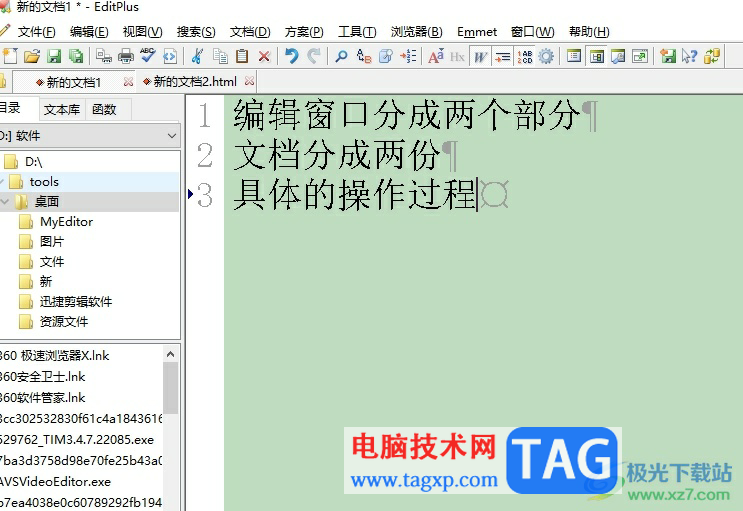The width and height of the screenshot is (743, 511).
Task: Select the D:\ folder in tree
Action: coord(33,162)
